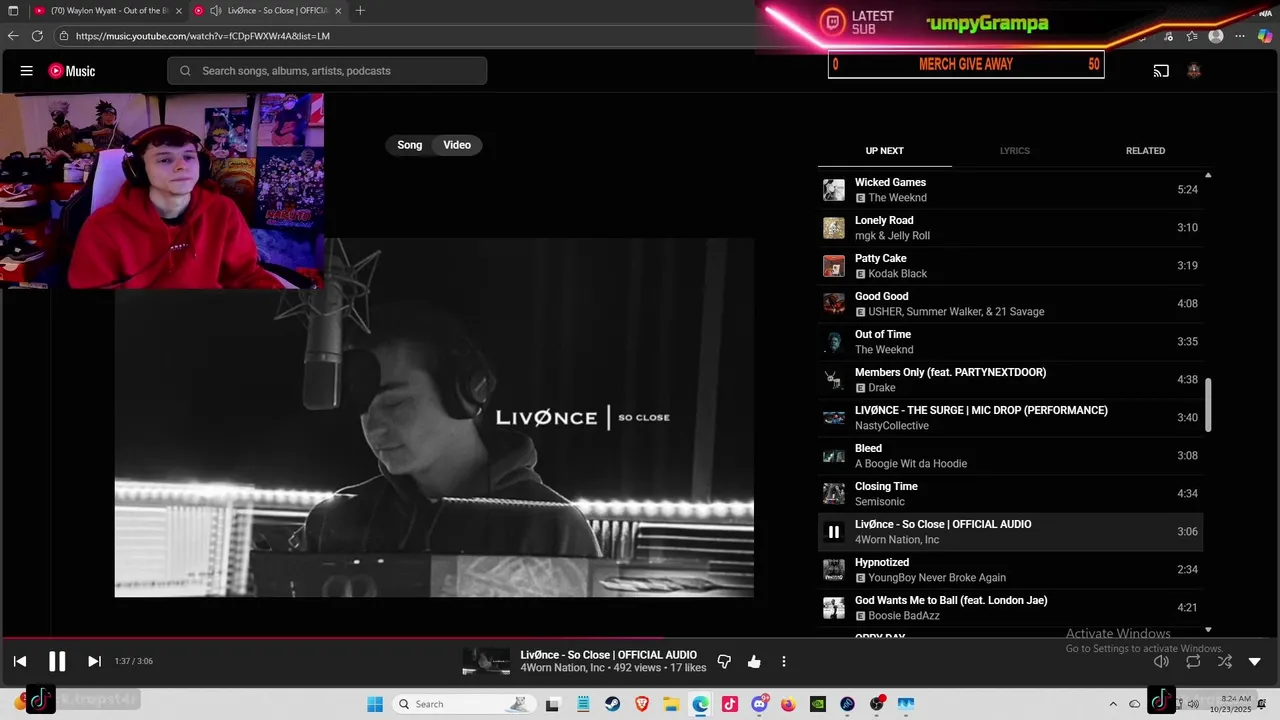Click the queue scrollbar thumb

click(1208, 405)
